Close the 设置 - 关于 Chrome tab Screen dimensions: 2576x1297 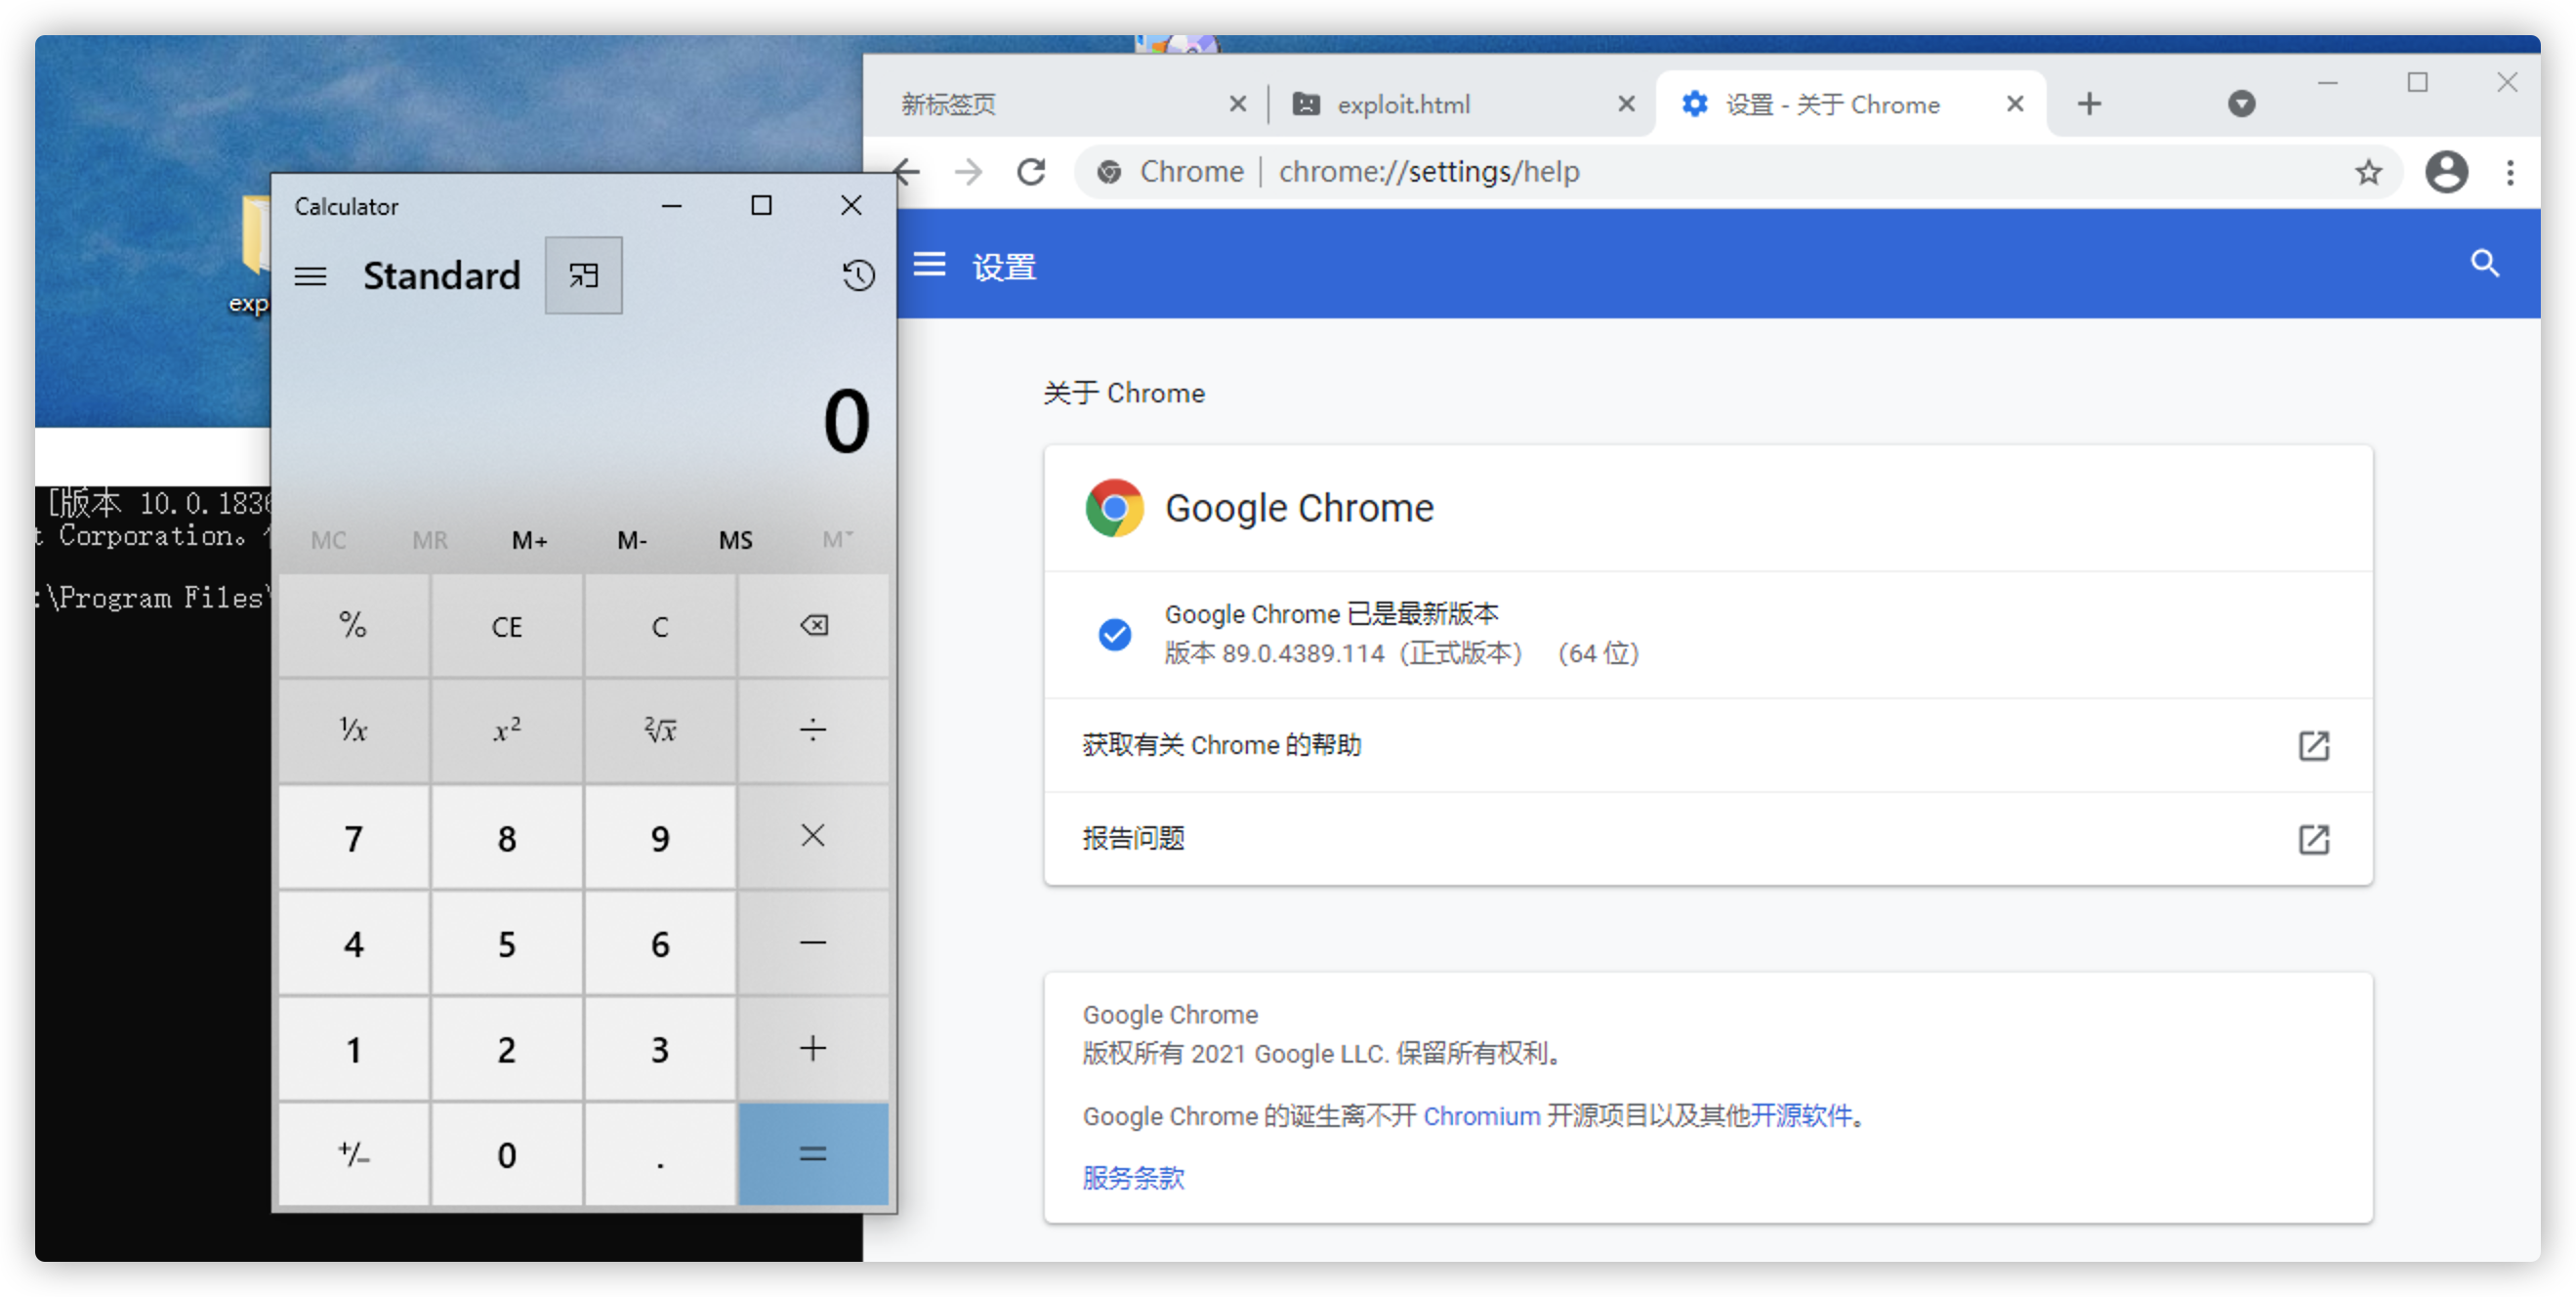point(2015,104)
